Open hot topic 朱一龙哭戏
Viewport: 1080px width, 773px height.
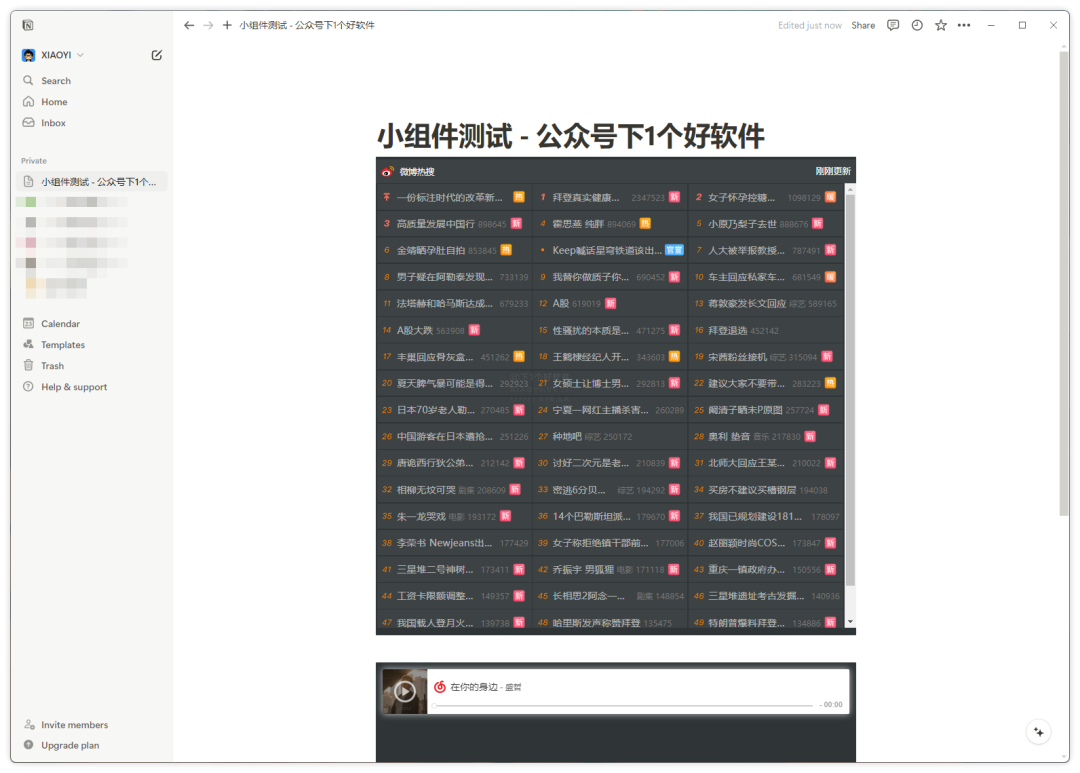(x=421, y=517)
